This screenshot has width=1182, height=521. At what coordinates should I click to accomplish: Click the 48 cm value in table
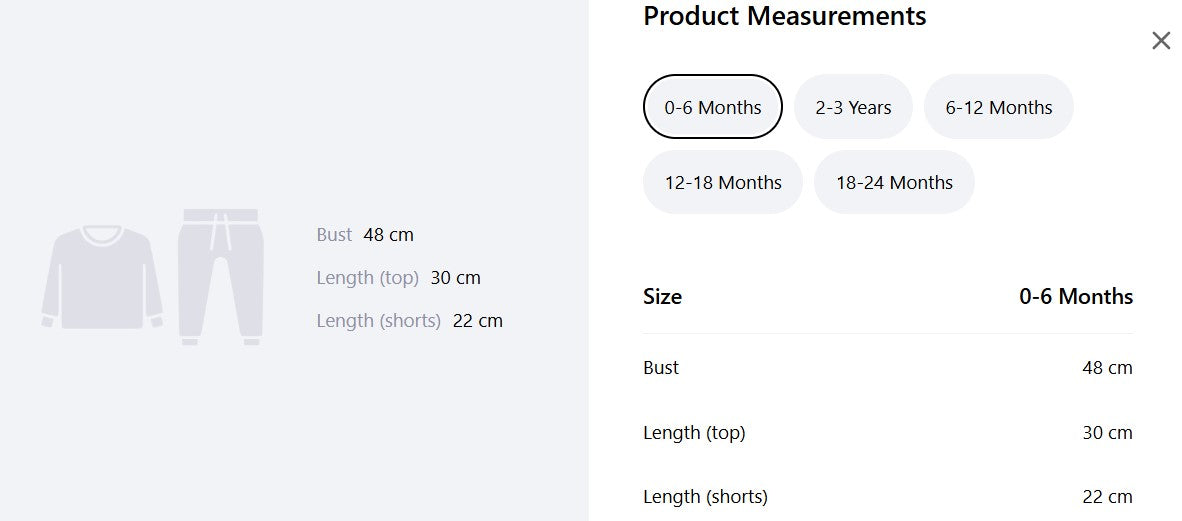tap(1107, 368)
